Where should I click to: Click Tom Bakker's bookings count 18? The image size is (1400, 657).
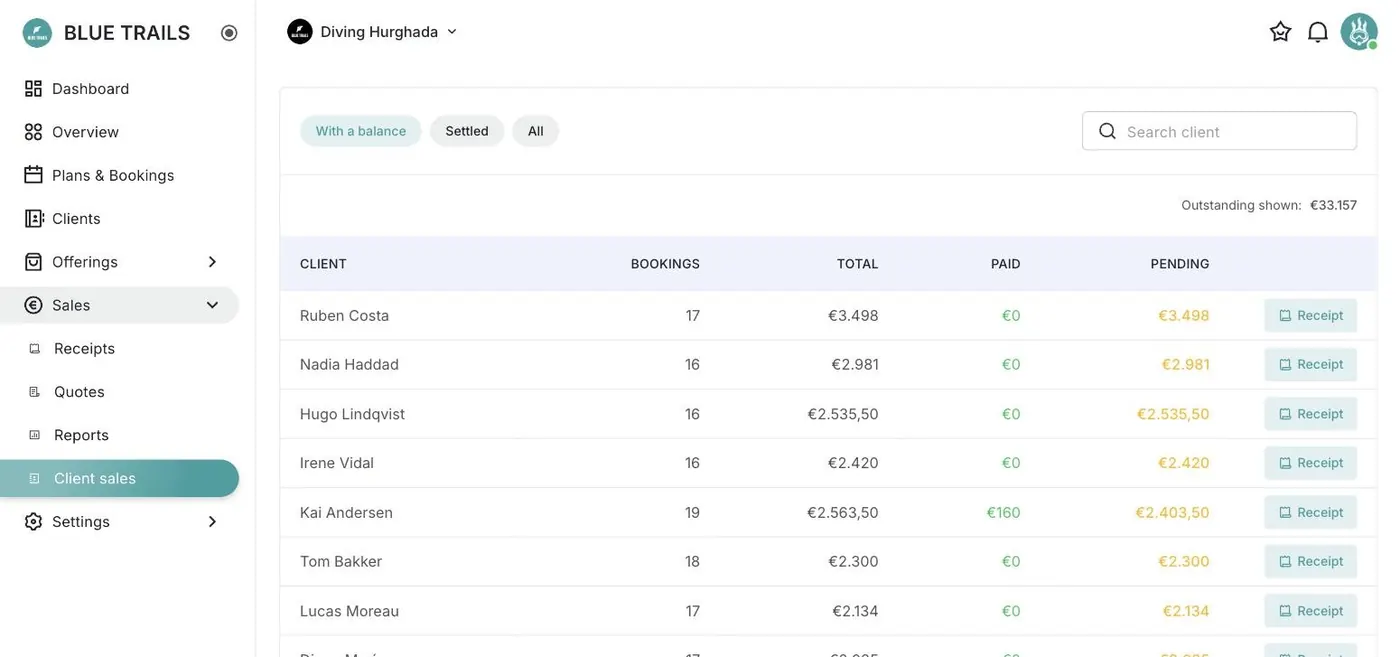tap(692, 561)
